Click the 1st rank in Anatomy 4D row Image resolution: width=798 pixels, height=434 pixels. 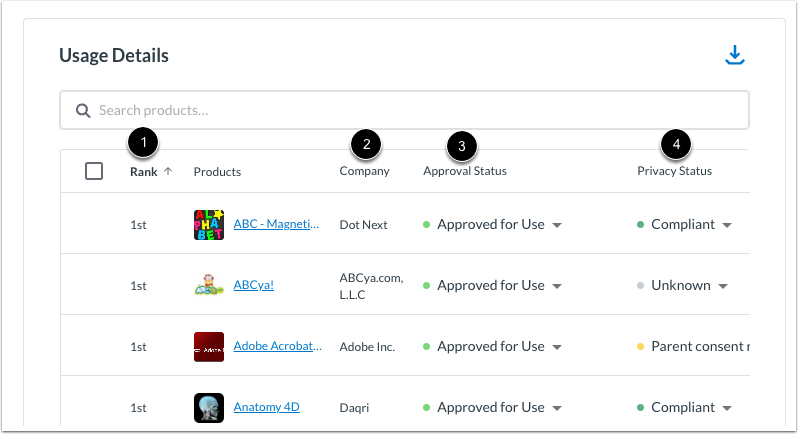[138, 408]
